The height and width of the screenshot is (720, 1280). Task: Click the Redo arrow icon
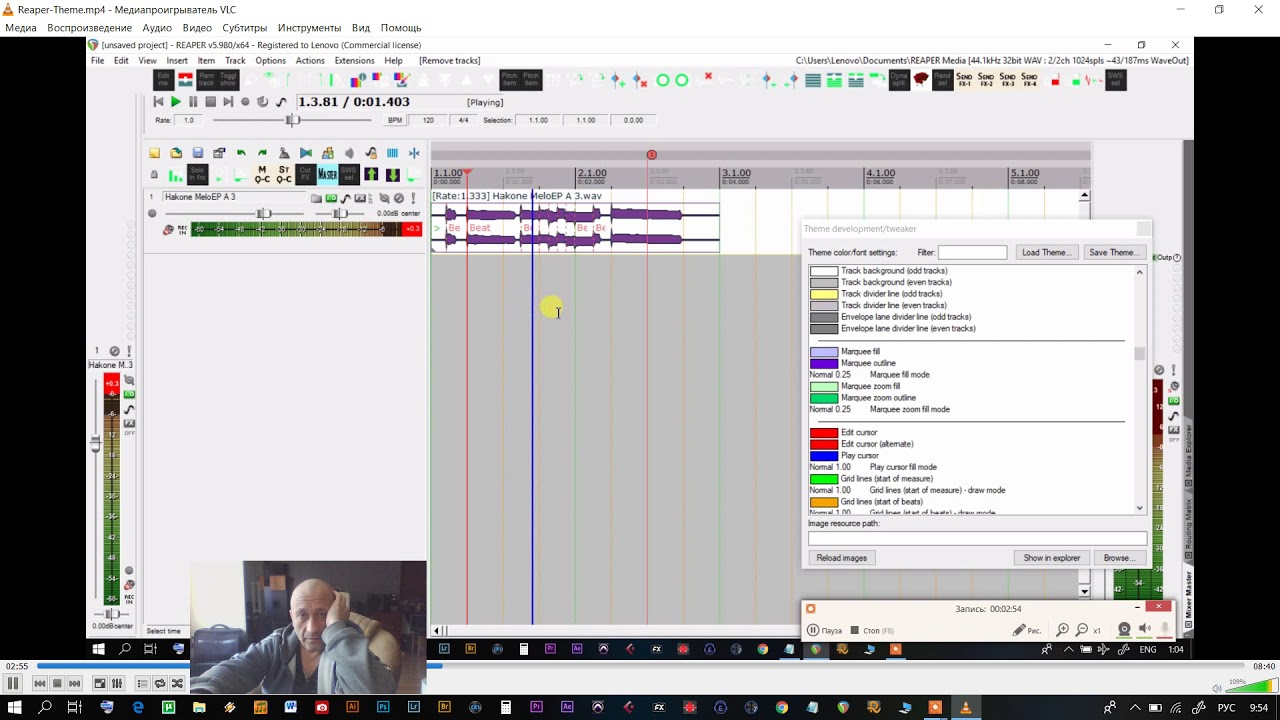click(x=262, y=153)
